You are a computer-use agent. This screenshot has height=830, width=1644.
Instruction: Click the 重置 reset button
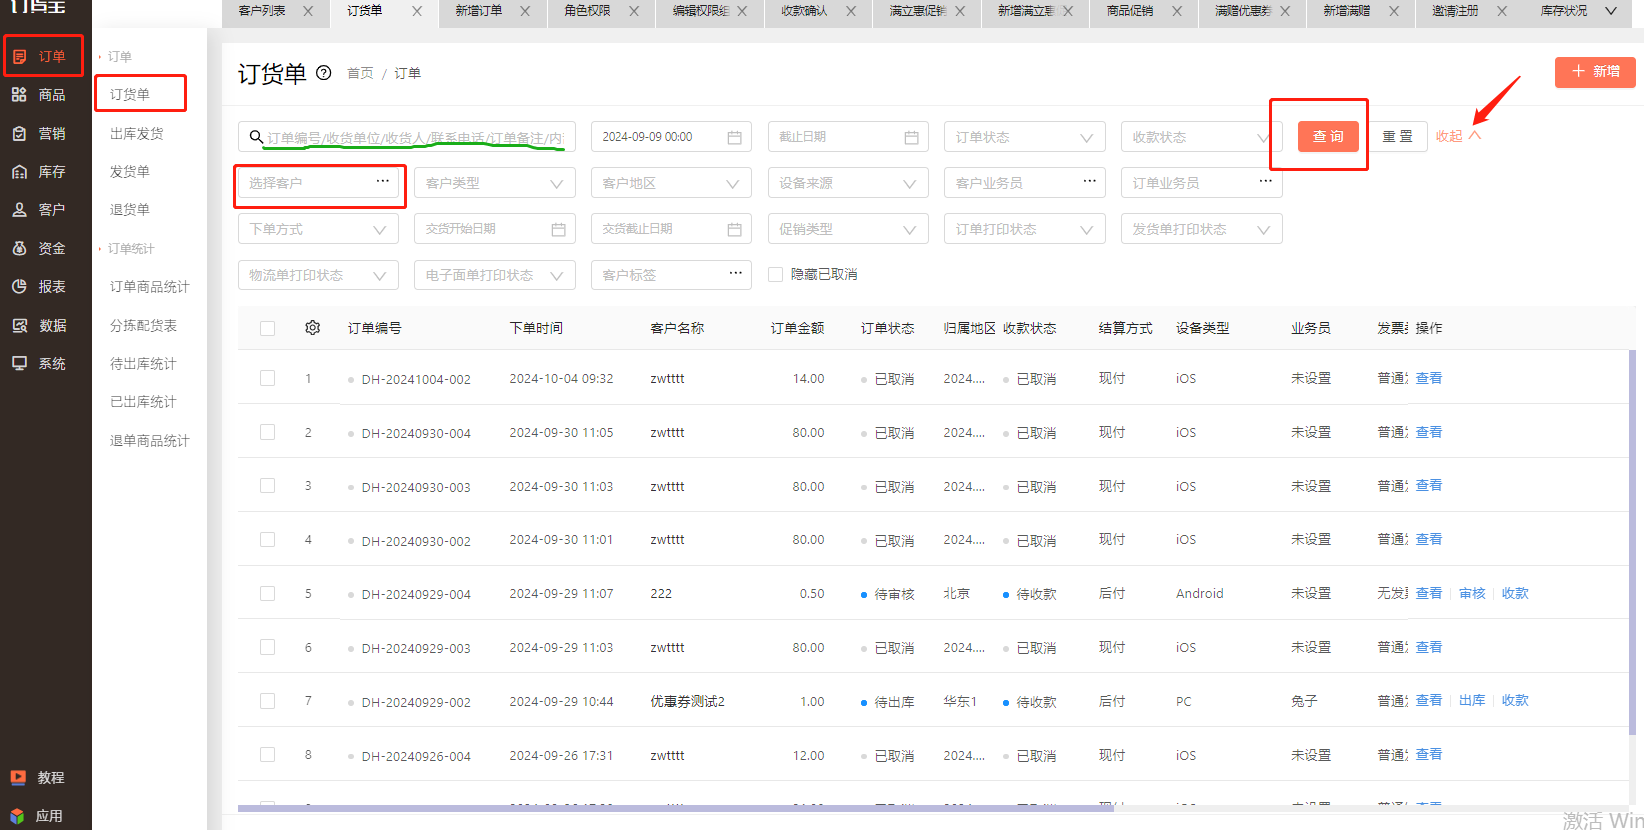(x=1397, y=136)
